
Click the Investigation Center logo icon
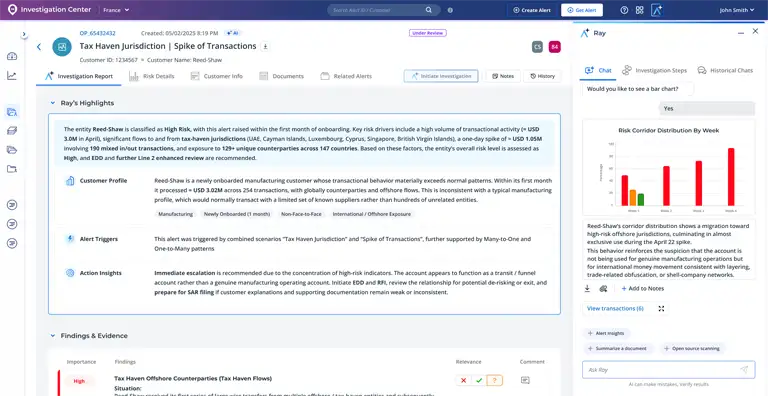point(12,9)
